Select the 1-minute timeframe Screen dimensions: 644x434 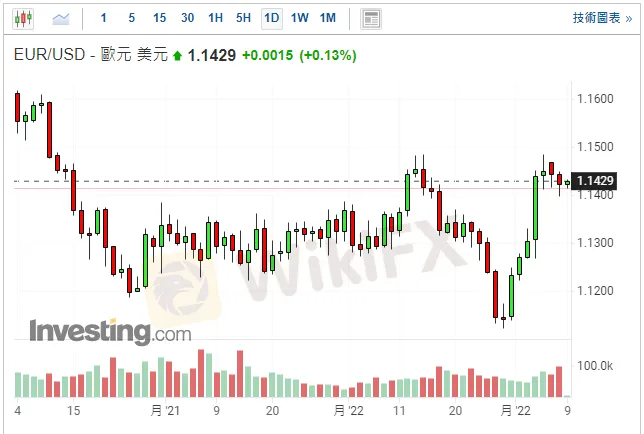tap(103, 18)
